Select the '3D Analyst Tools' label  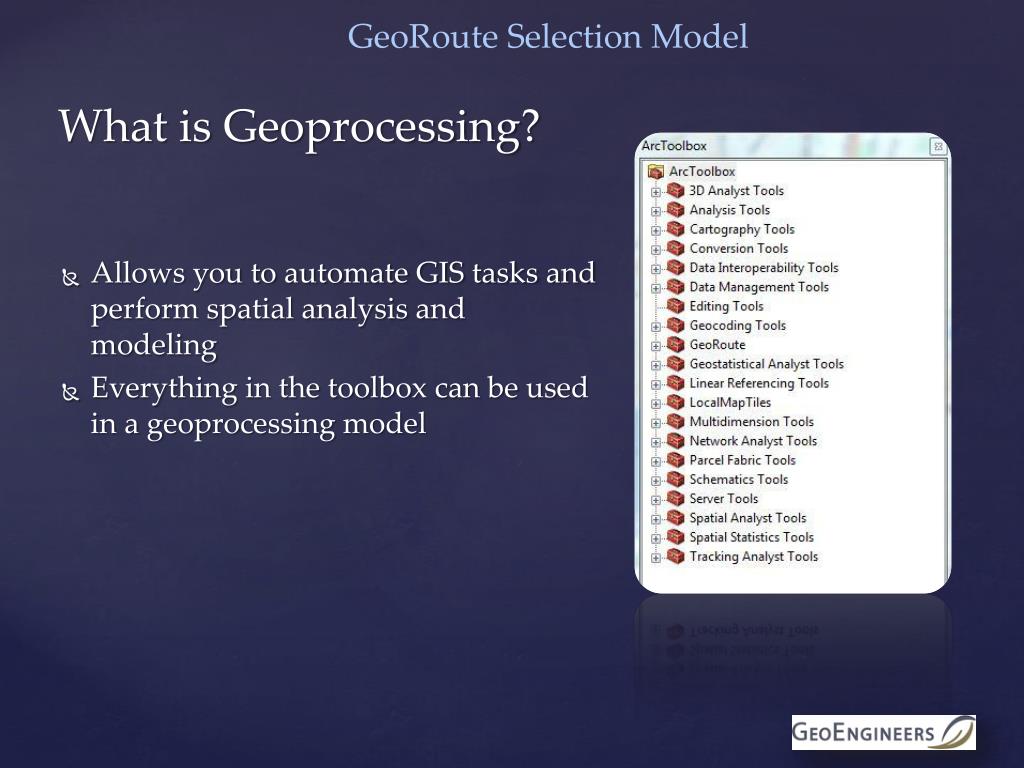(737, 191)
